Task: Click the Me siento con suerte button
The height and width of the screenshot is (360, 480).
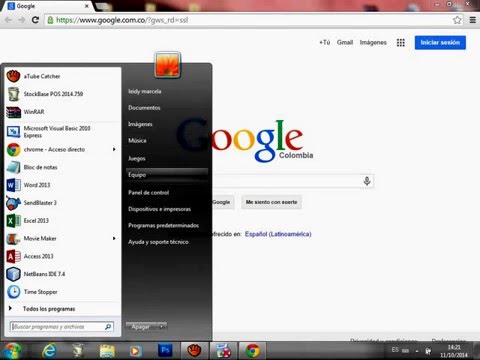Action: tap(271, 202)
